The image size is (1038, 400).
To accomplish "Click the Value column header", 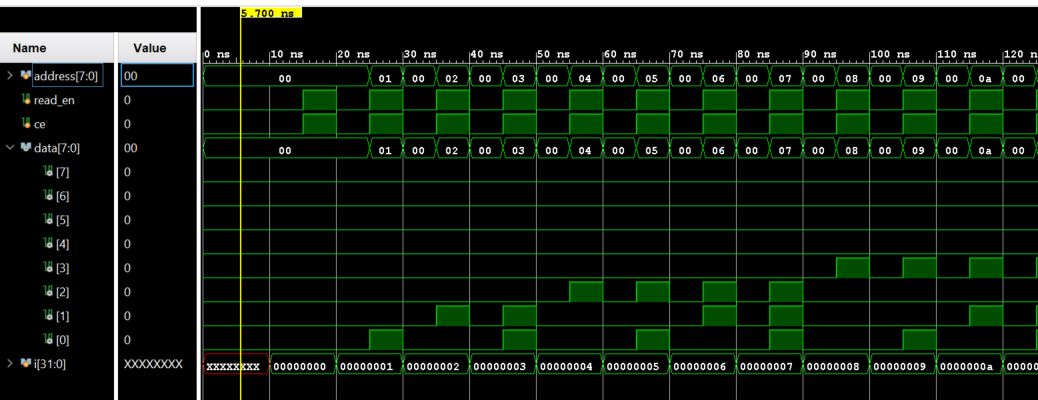I will click(x=154, y=46).
